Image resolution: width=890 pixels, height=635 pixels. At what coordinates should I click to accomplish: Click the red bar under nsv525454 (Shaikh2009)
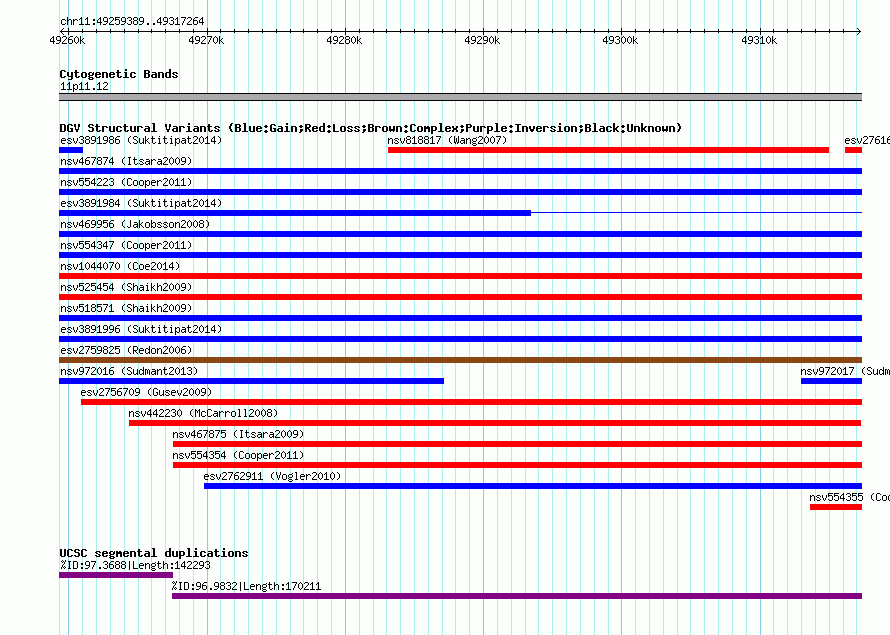click(460, 297)
